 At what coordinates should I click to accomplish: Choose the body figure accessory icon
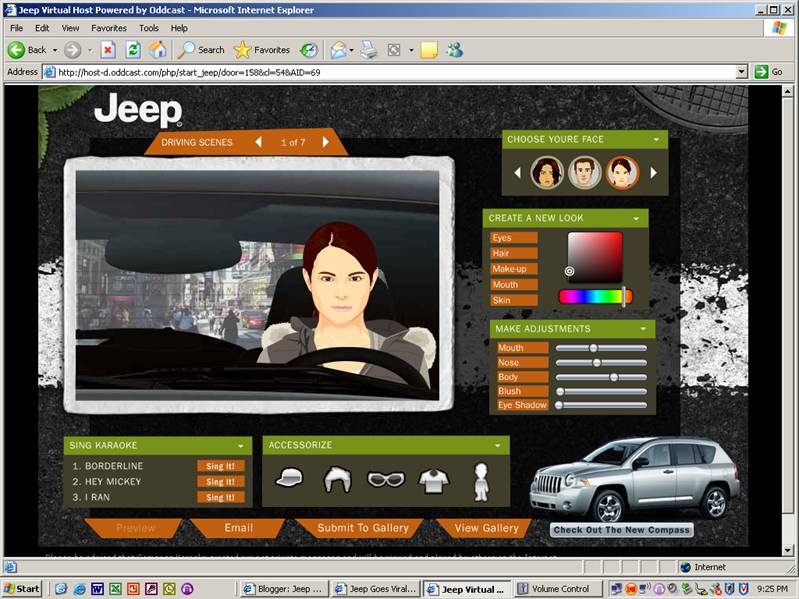coord(481,482)
